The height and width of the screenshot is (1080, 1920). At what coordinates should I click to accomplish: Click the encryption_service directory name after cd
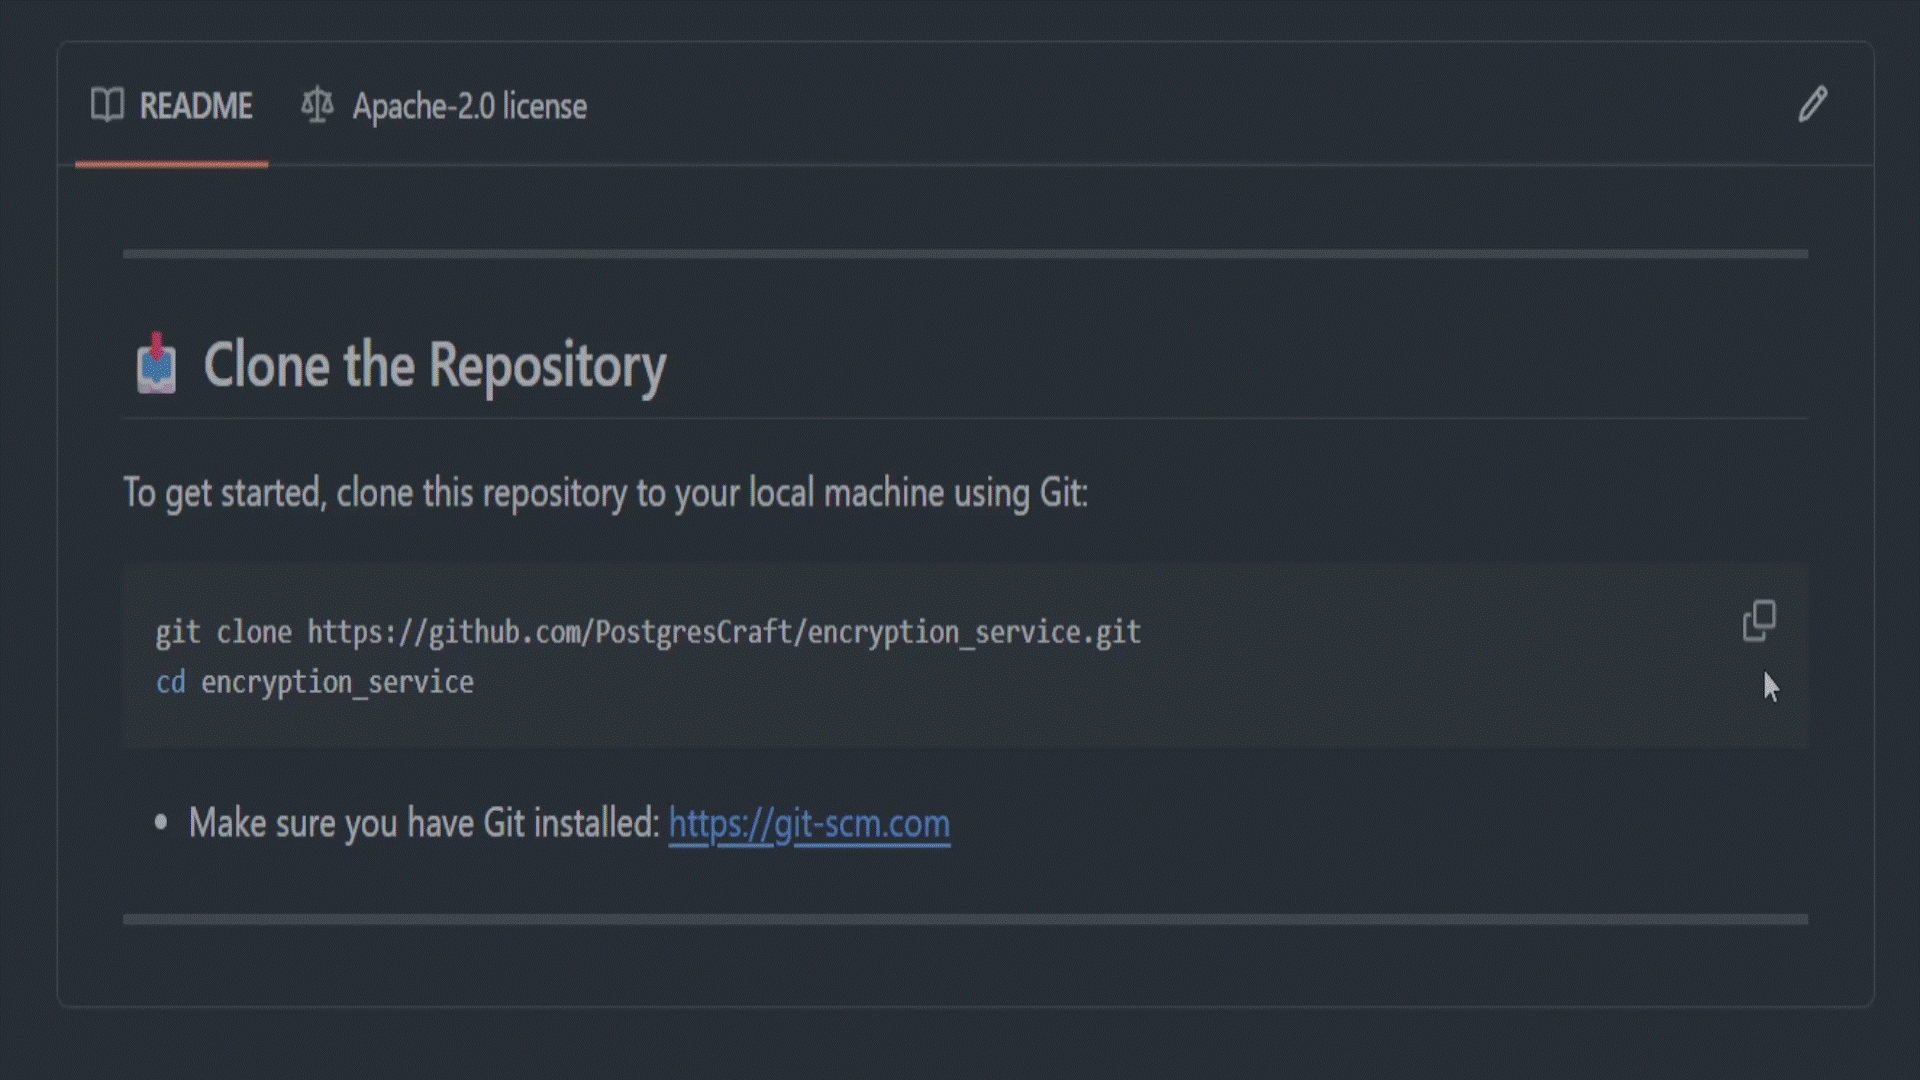tap(337, 682)
